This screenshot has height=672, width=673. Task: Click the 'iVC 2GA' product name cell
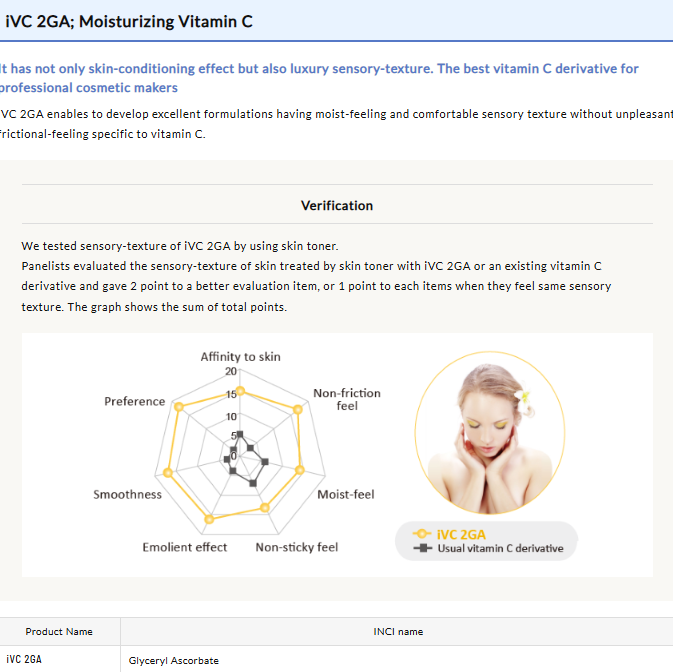tap(24, 660)
